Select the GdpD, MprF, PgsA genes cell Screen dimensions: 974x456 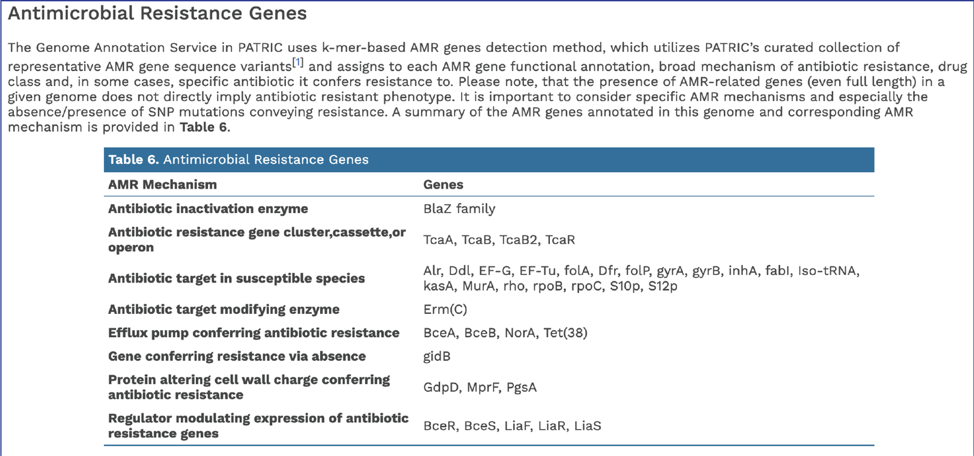(x=480, y=388)
